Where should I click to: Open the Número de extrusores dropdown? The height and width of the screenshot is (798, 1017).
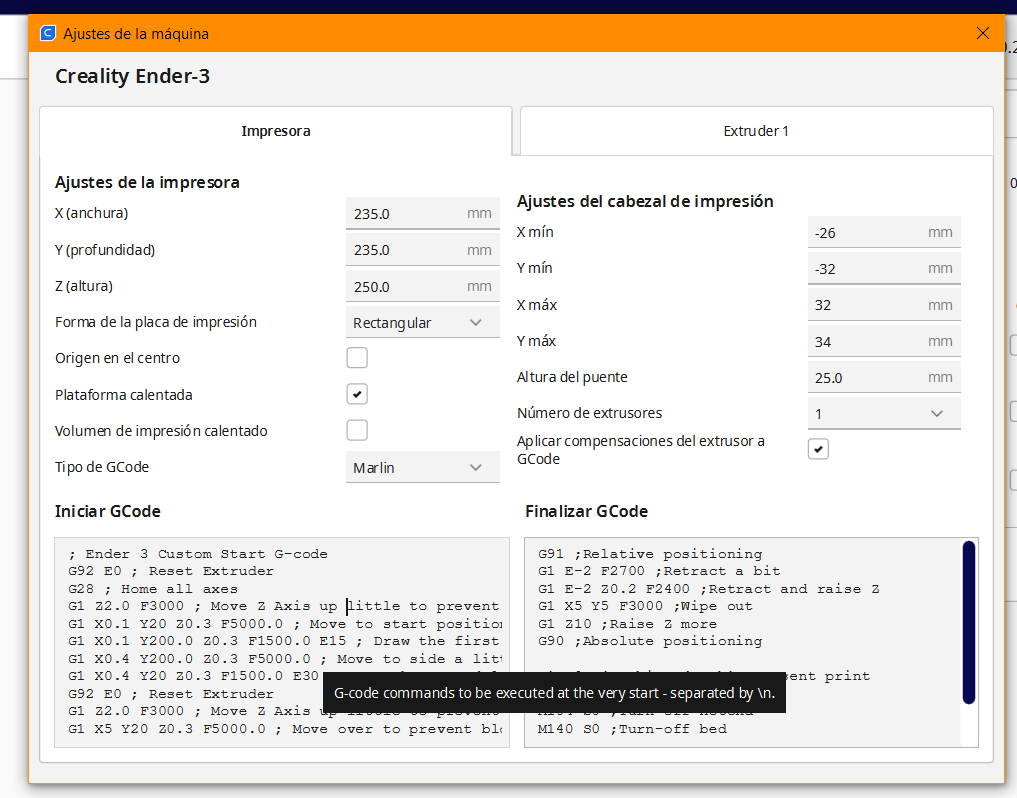[x=884, y=413]
